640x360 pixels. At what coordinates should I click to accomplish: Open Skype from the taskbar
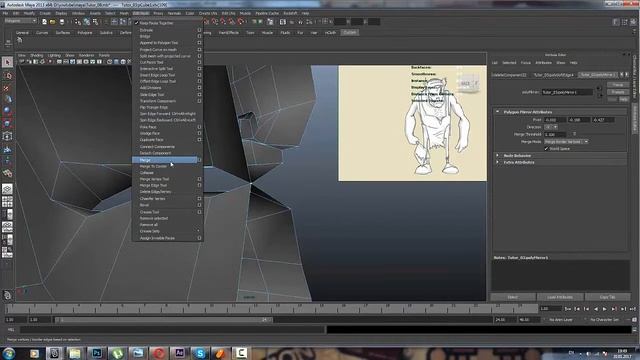point(200,353)
